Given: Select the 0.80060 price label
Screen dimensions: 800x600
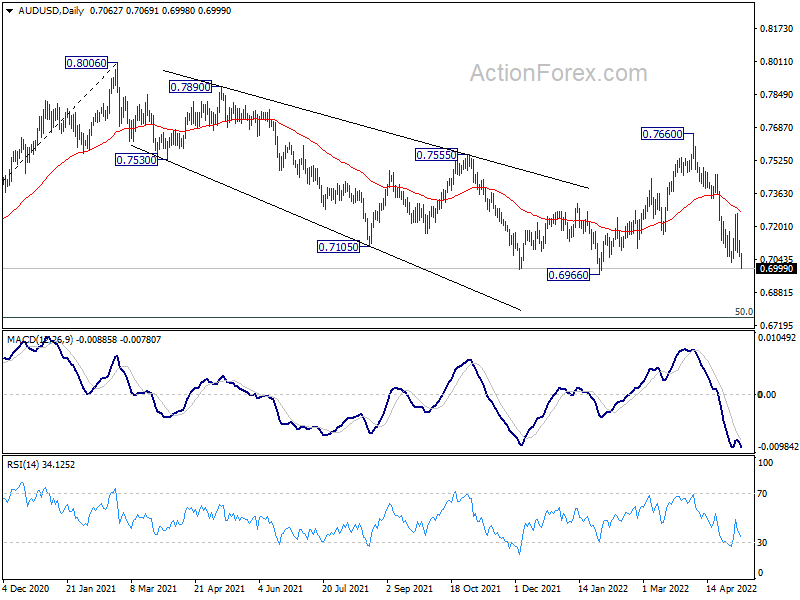Looking at the screenshot, I should coord(87,63).
